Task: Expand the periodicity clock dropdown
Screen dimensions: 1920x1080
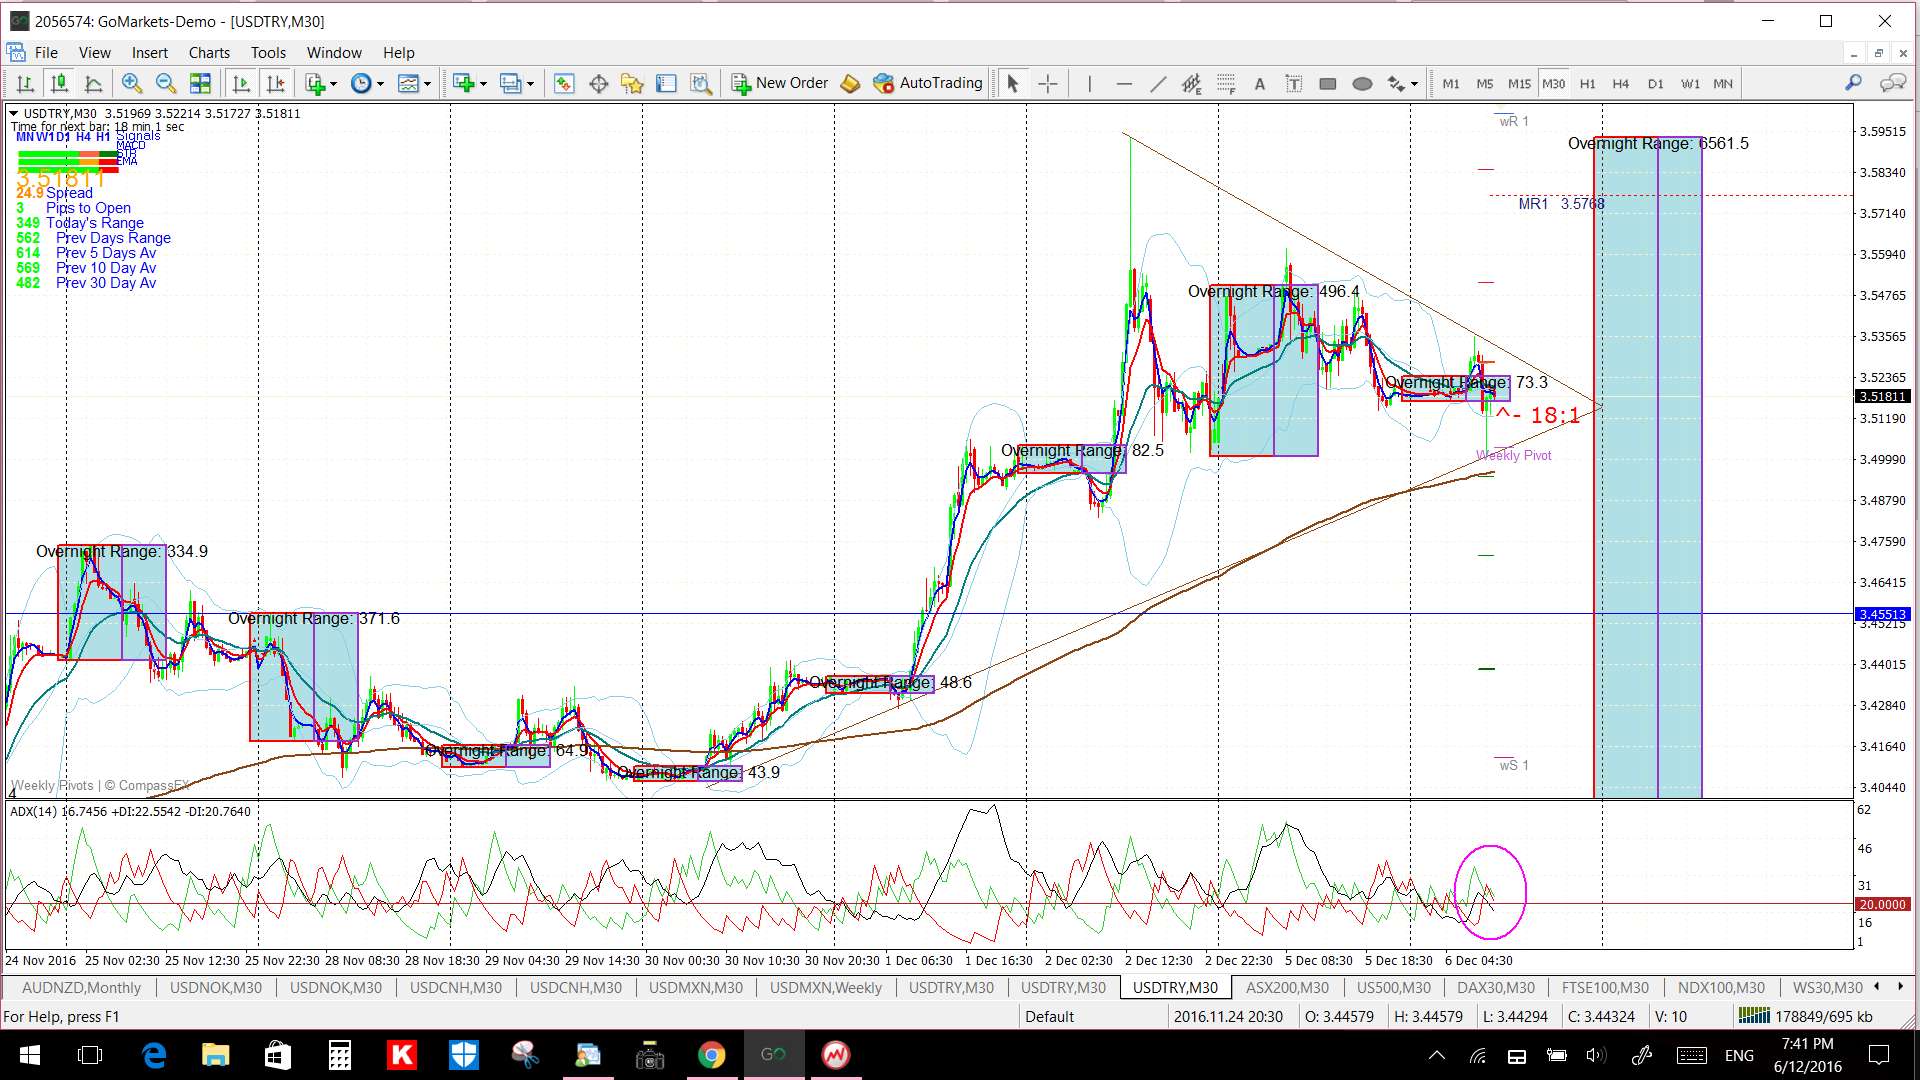Action: click(380, 85)
